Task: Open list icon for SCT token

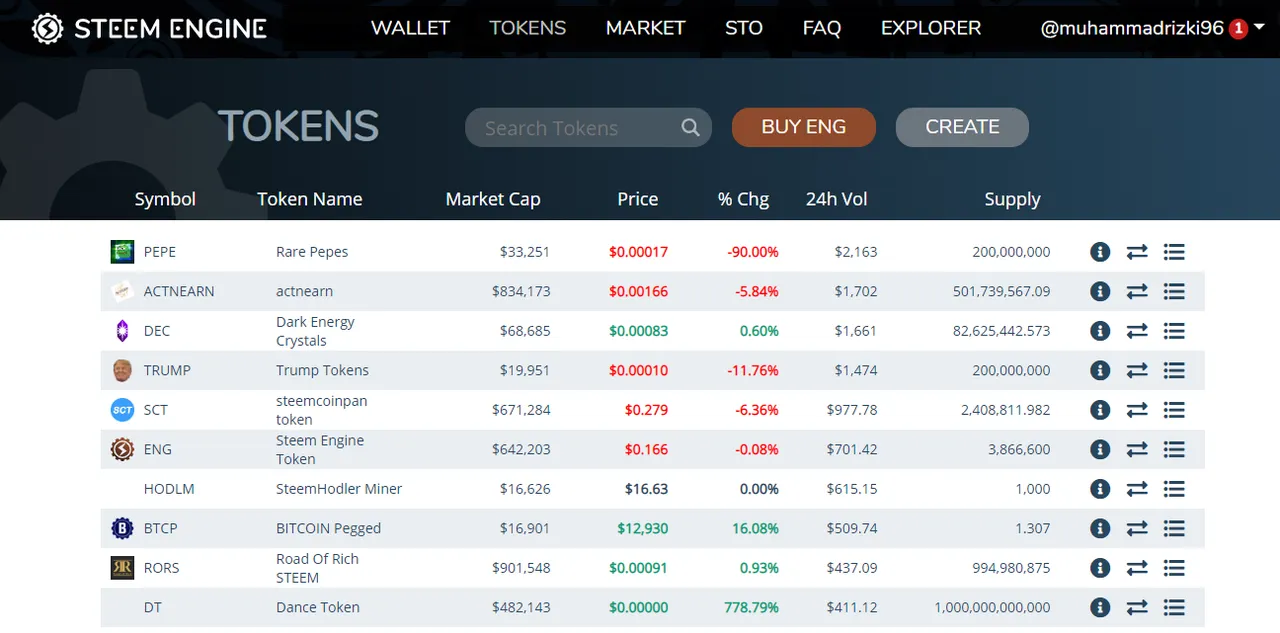Action: [x=1174, y=410]
